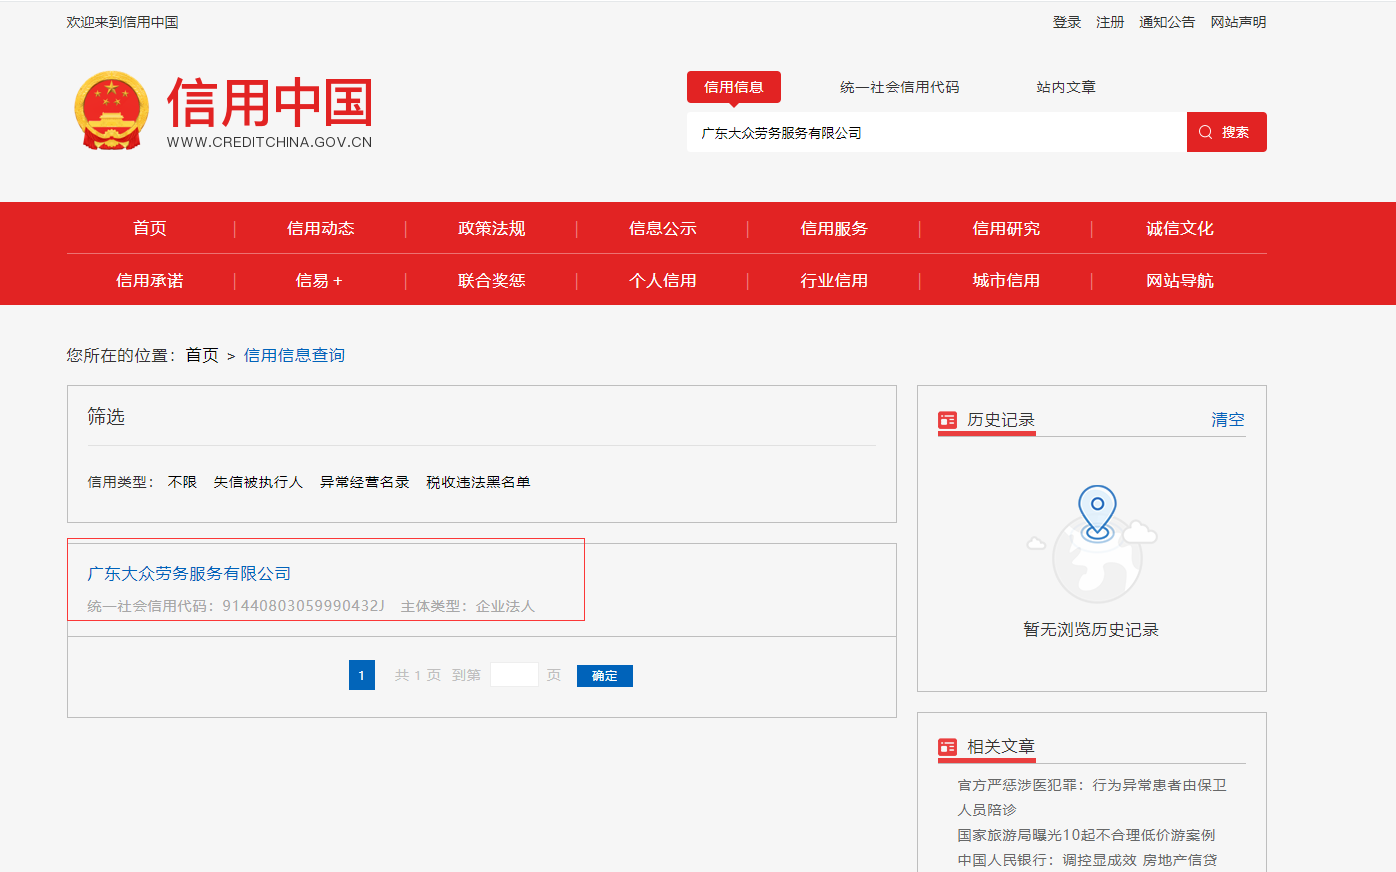Select page 1 in the pagination bar
Image resolution: width=1396 pixels, height=872 pixels.
(361, 674)
